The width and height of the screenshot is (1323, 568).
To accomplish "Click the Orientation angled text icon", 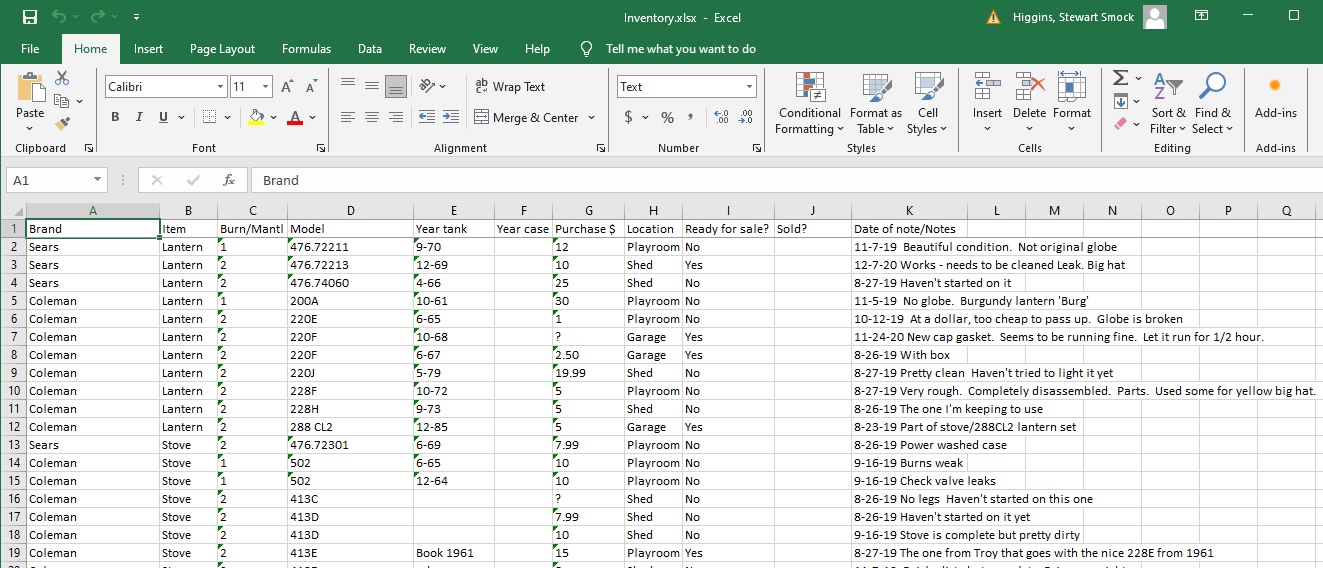I will [x=428, y=87].
